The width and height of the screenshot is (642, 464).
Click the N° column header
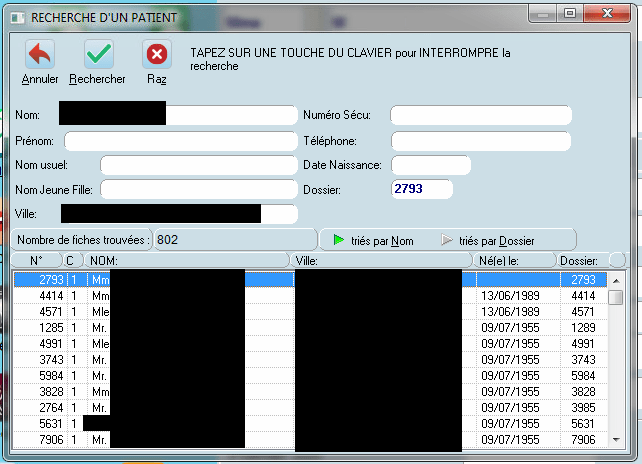[x=36, y=261]
